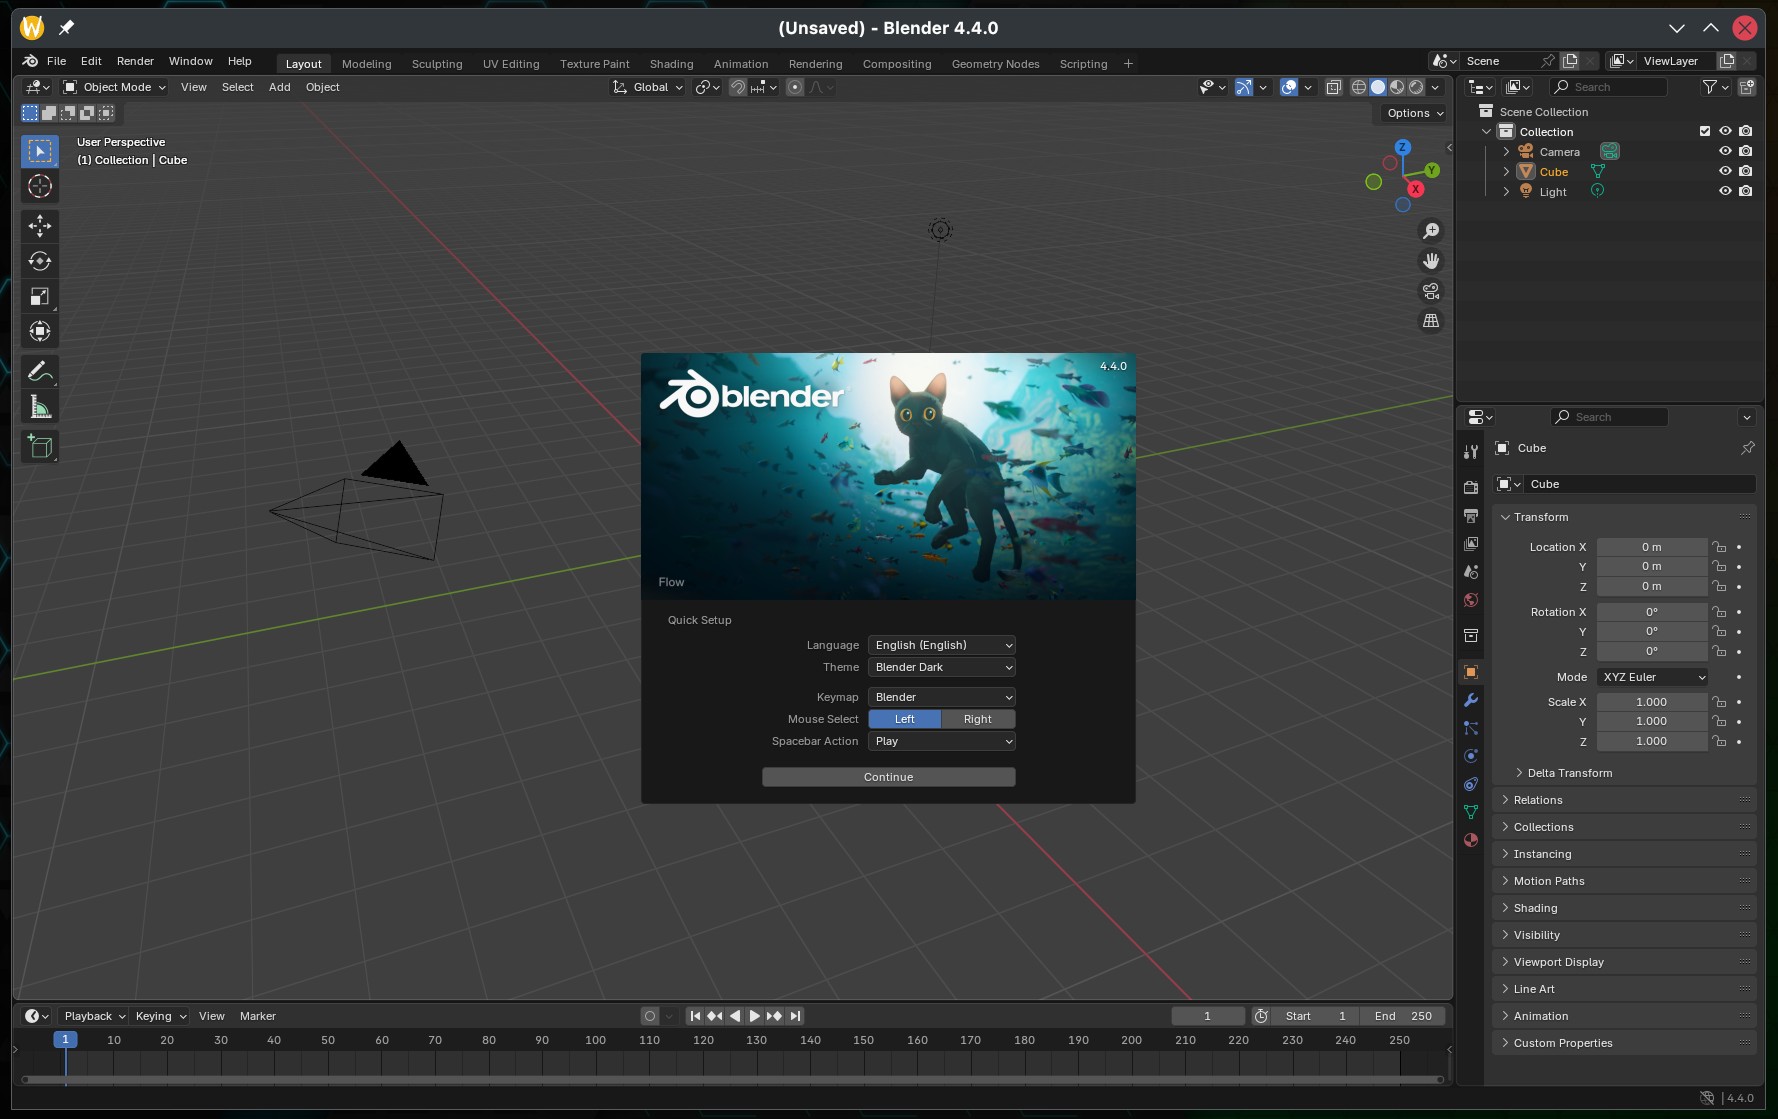Jump to the timeline end frame
This screenshot has height=1119, width=1778.
795,1016
